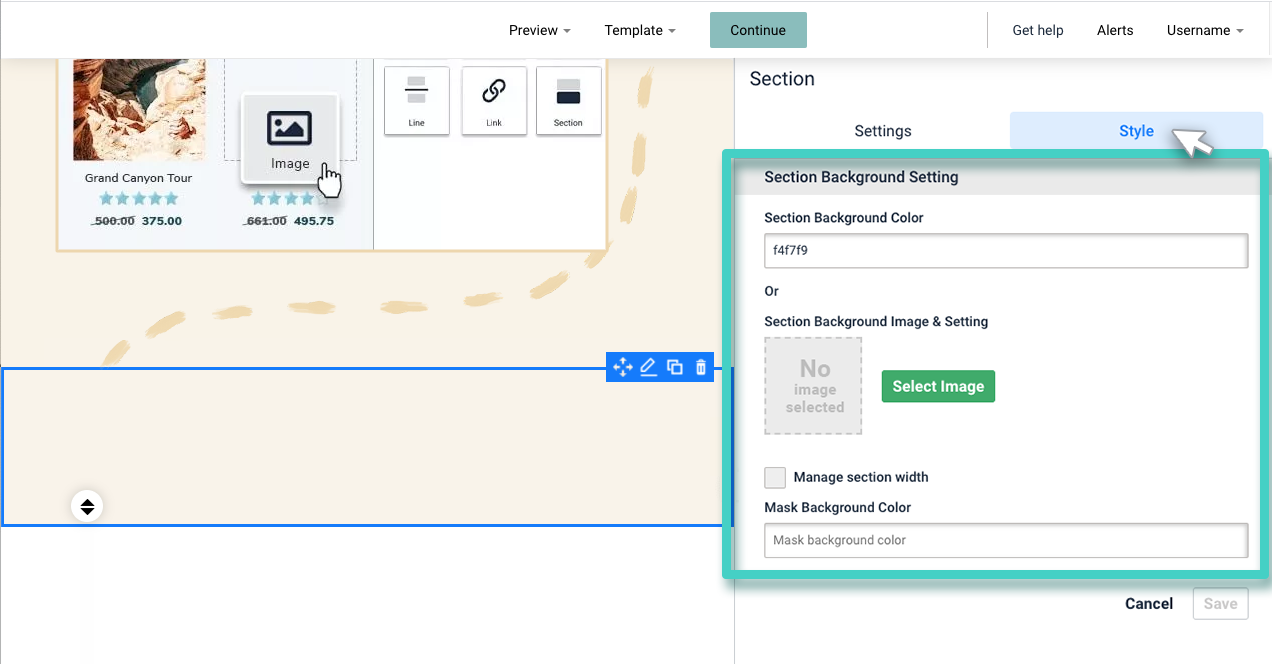Enable the Manage section width checkbox
The width and height of the screenshot is (1272, 664).
(x=775, y=477)
